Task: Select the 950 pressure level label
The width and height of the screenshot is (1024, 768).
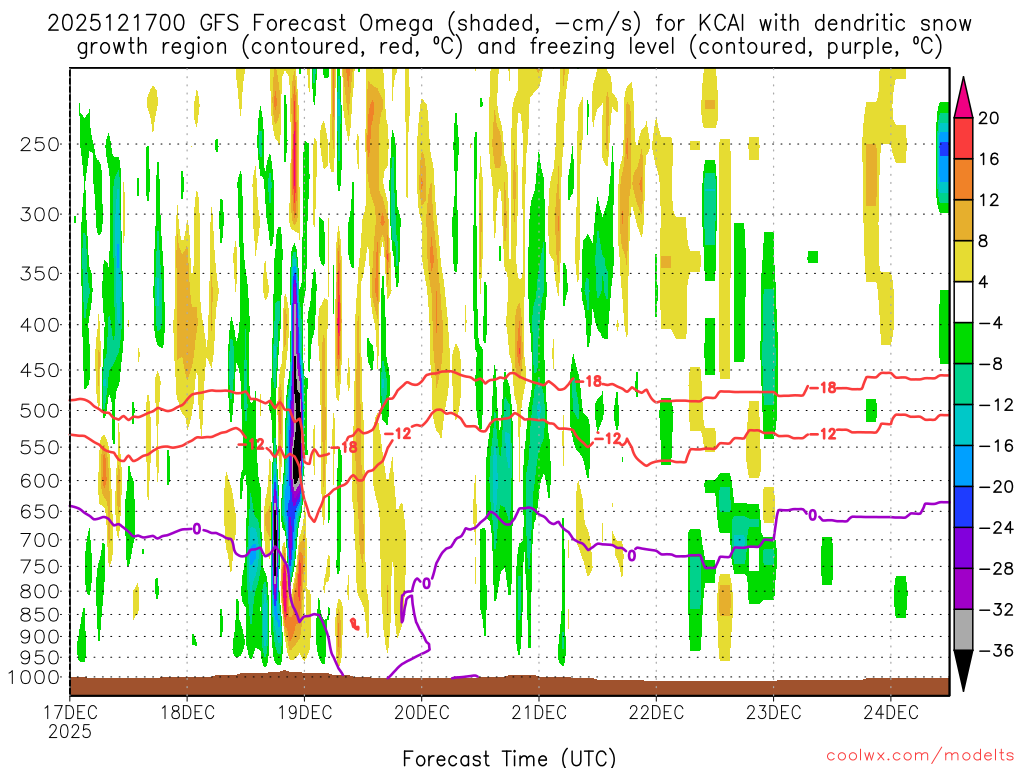Action: coord(40,658)
